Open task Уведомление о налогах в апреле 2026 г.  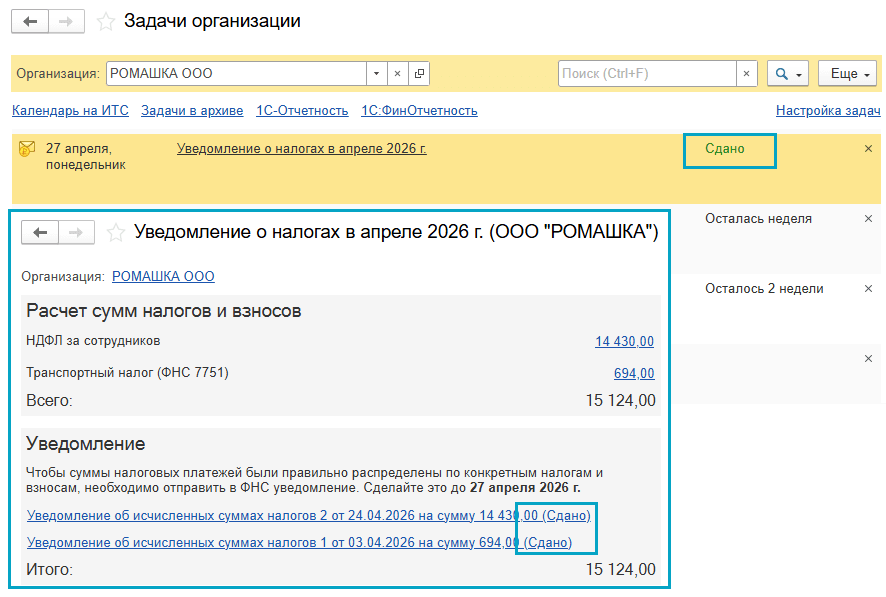pos(301,149)
